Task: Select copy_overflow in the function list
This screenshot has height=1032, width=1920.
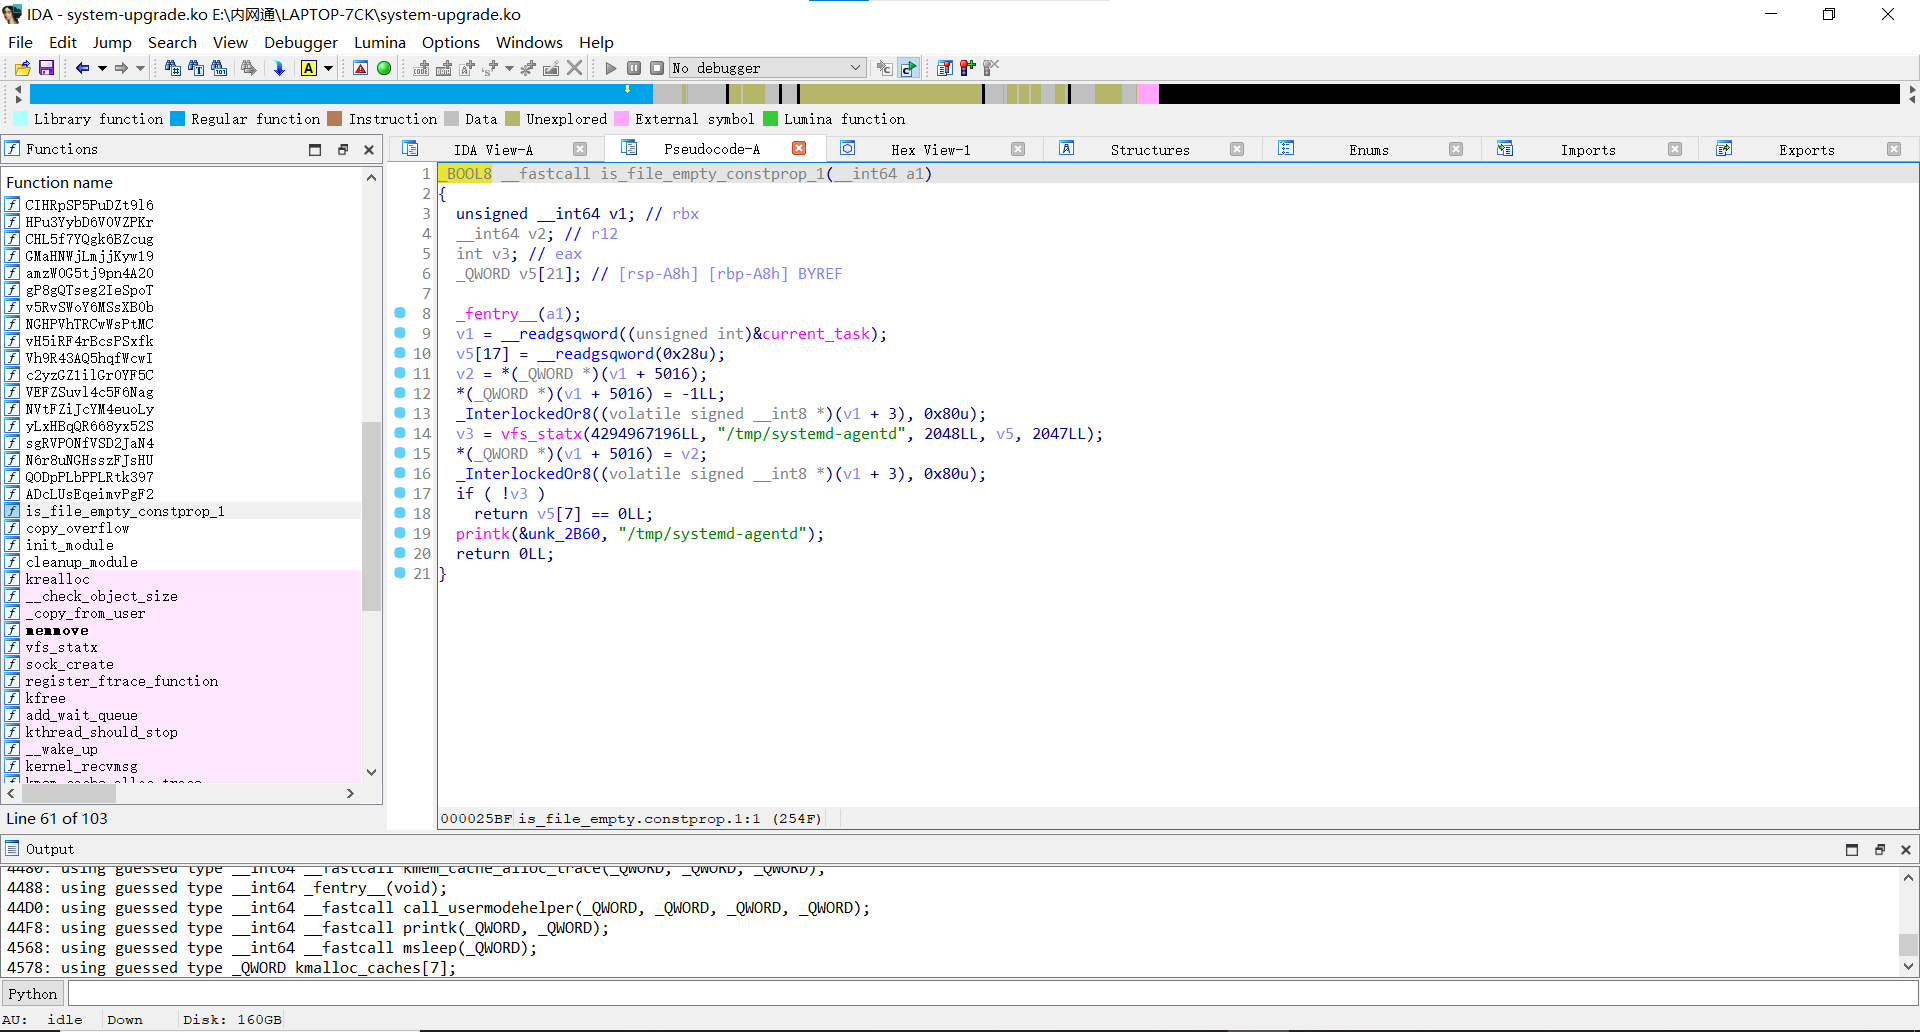Action: [x=78, y=528]
